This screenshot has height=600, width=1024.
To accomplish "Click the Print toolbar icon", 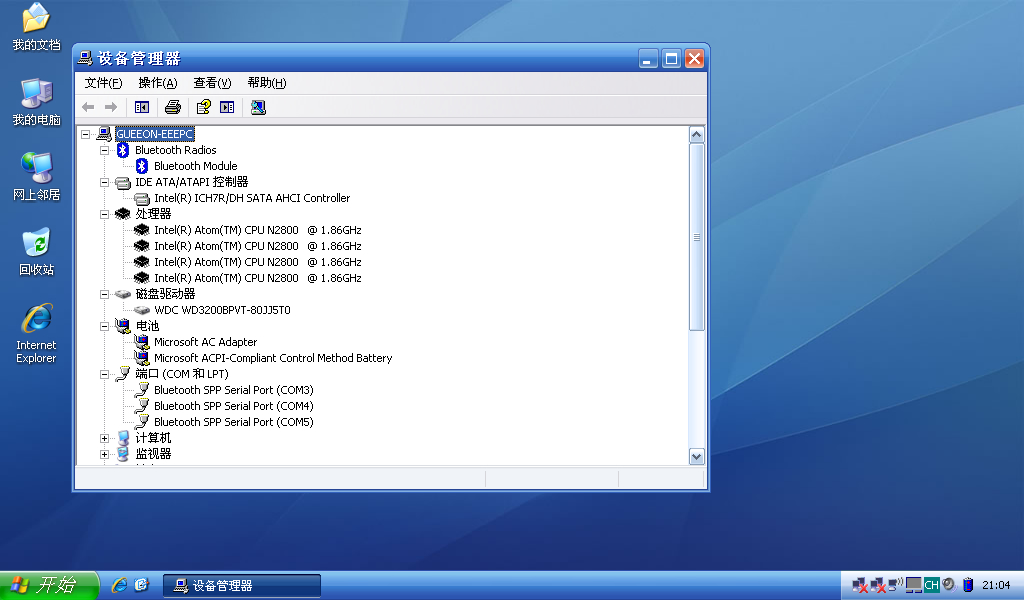I will pyautogui.click(x=173, y=107).
